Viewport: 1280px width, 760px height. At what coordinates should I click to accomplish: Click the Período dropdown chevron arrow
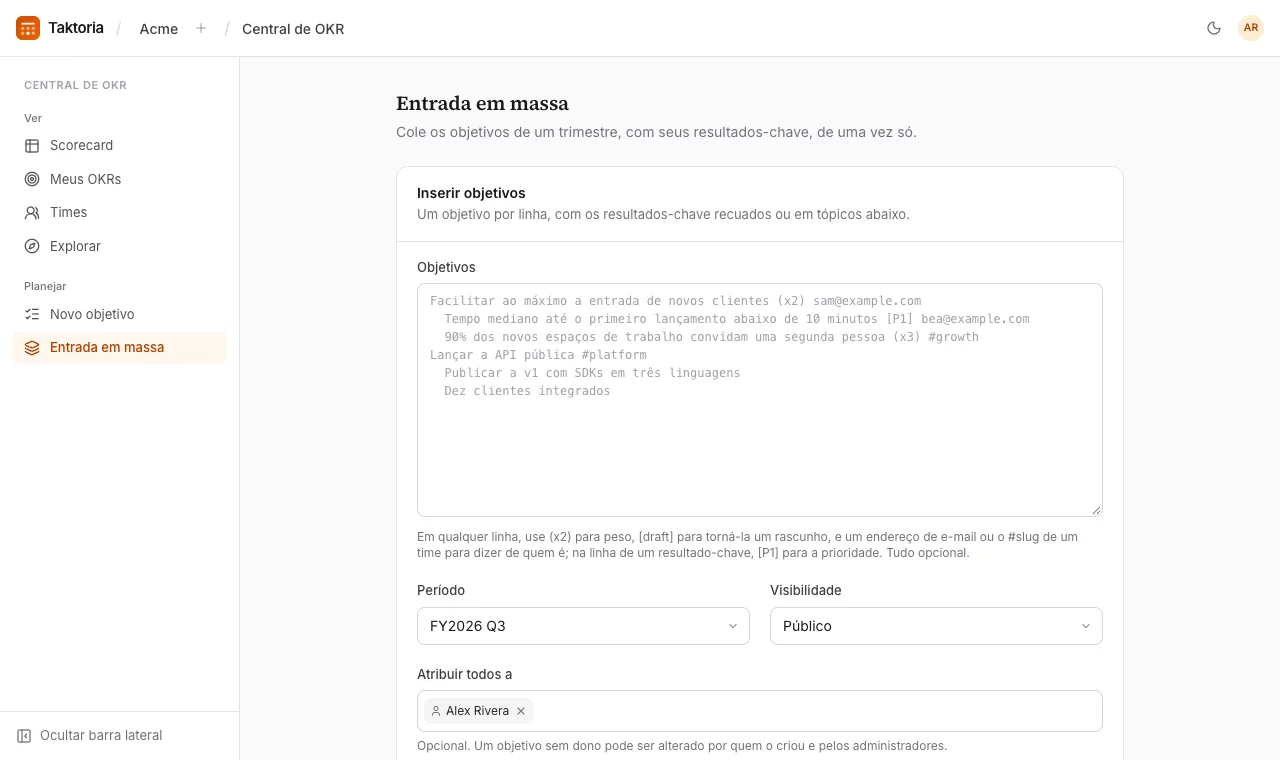(732, 626)
